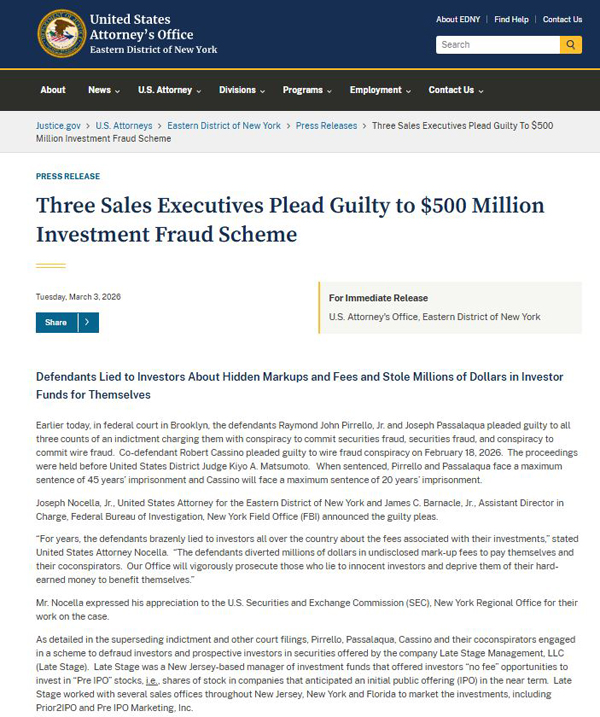
Task: Click the About EDNY top link
Action: pyautogui.click(x=460, y=19)
